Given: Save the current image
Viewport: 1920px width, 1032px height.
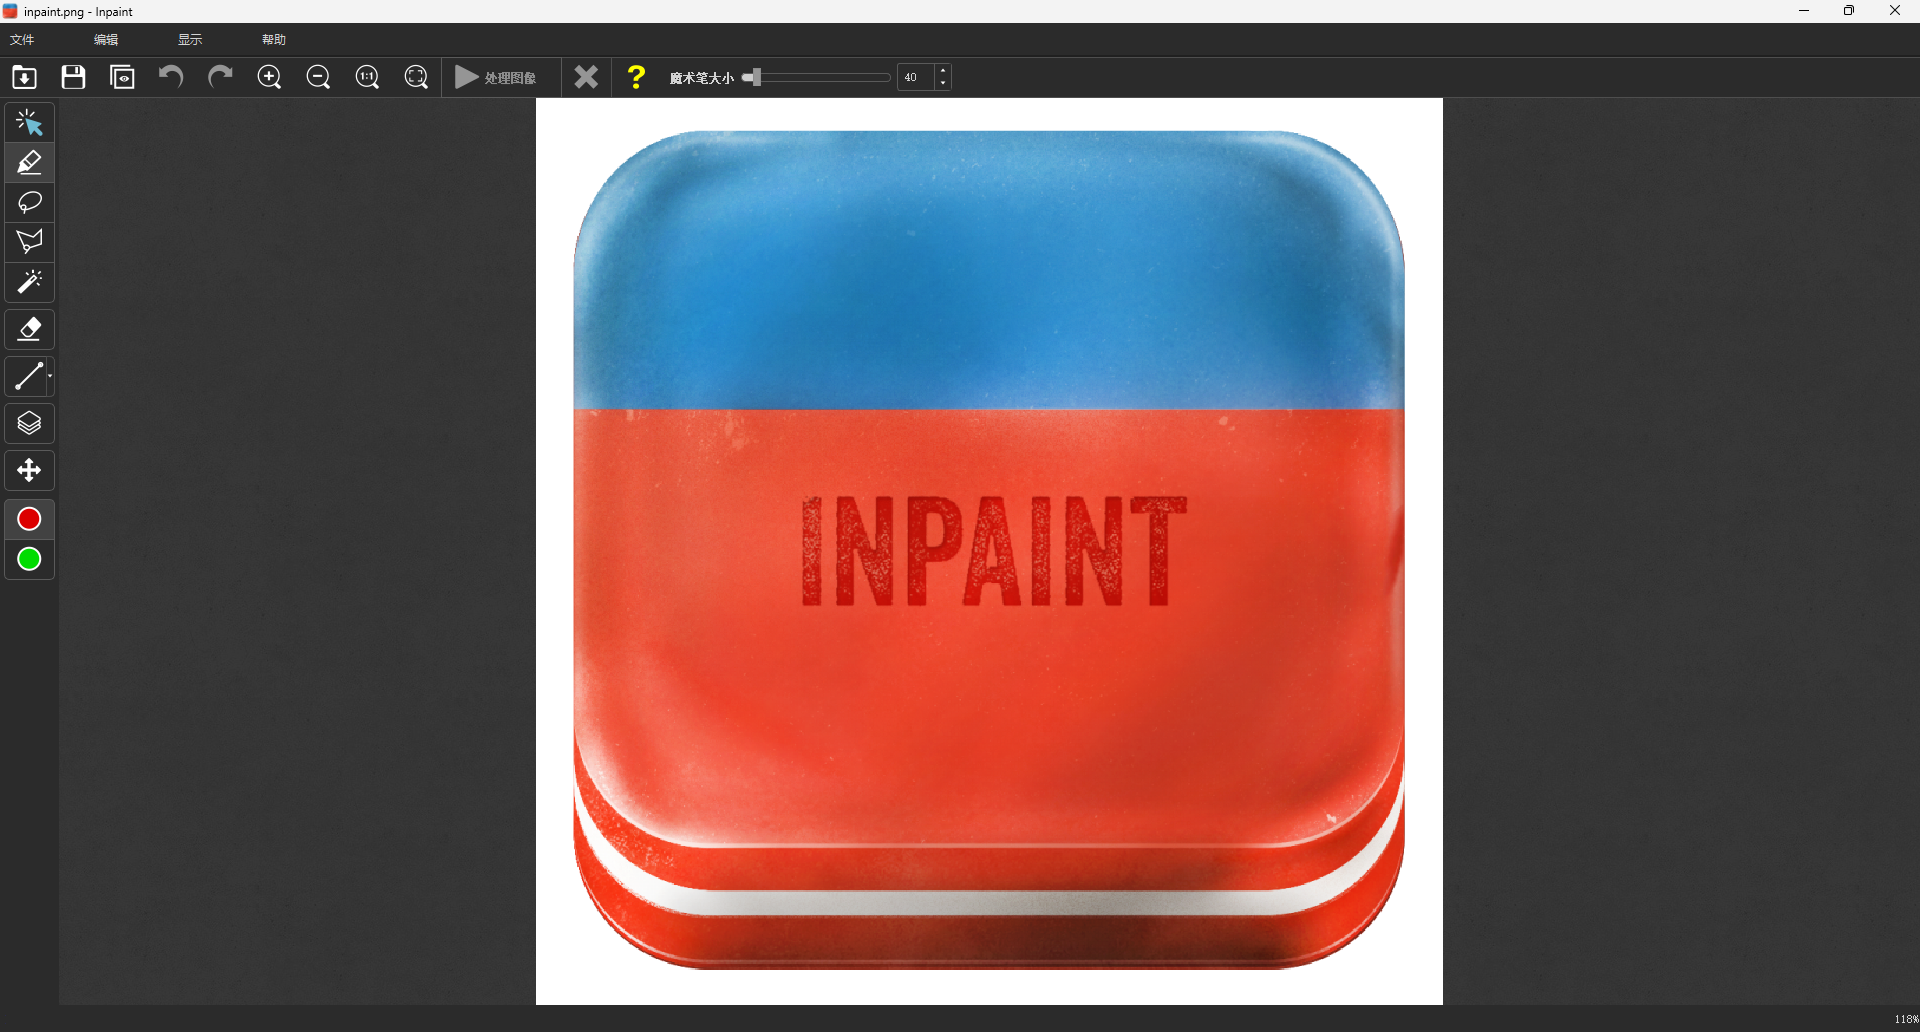Looking at the screenshot, I should tap(72, 77).
